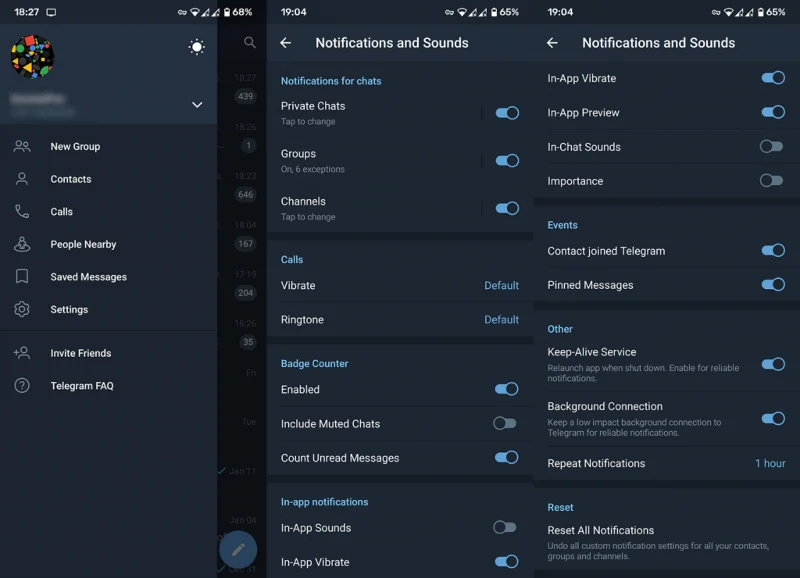
Task: Go back from middle Notifications and Sounds screen
Action: (286, 43)
